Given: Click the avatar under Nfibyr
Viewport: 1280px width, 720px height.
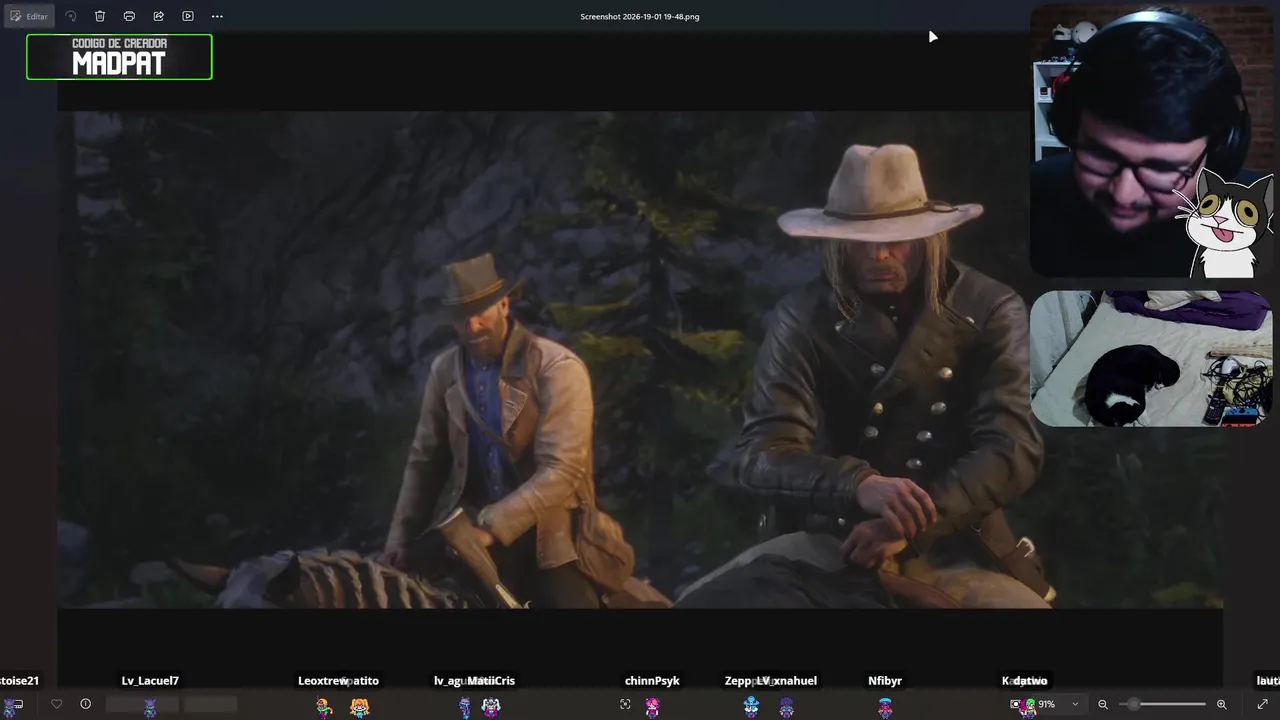Looking at the screenshot, I should (x=885, y=707).
